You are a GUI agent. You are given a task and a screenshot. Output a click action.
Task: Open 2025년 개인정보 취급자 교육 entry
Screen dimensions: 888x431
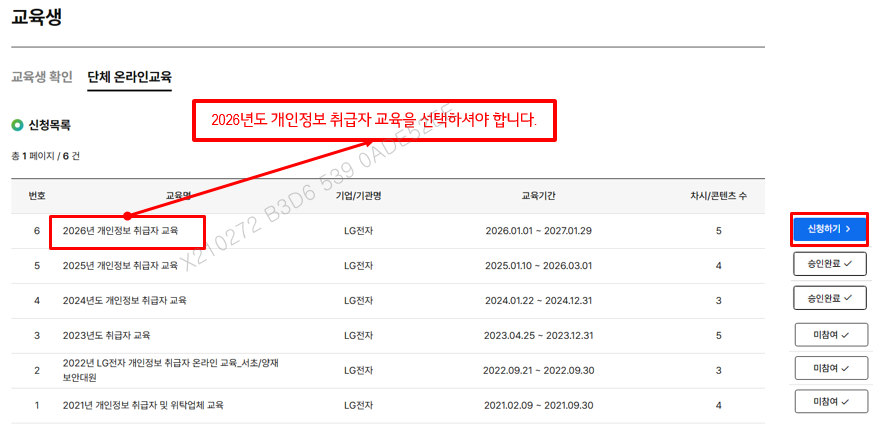(x=120, y=266)
